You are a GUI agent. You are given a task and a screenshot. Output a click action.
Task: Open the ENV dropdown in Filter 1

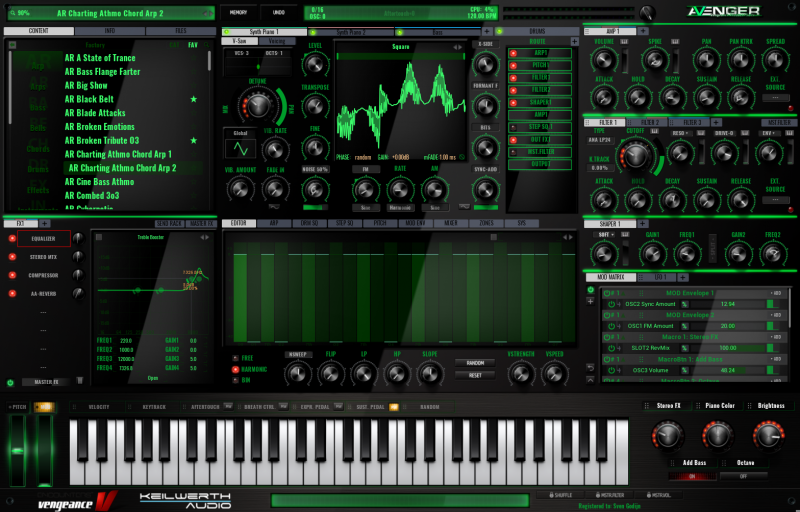768,133
